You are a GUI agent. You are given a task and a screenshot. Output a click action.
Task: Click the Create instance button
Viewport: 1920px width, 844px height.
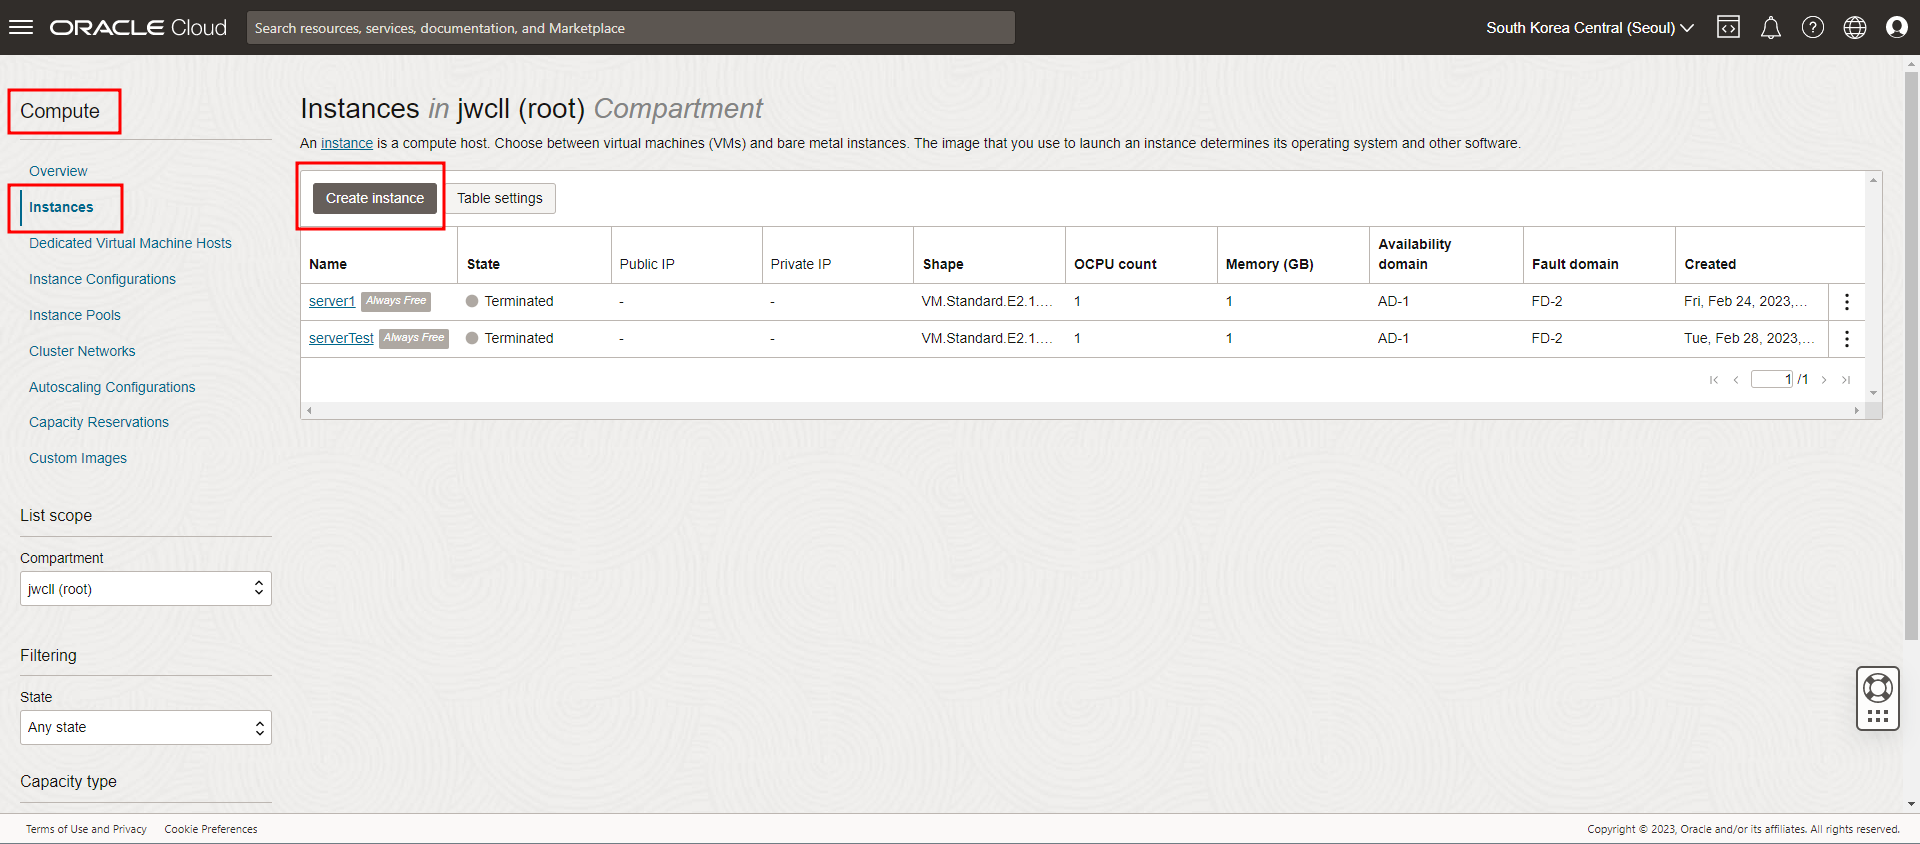(375, 198)
